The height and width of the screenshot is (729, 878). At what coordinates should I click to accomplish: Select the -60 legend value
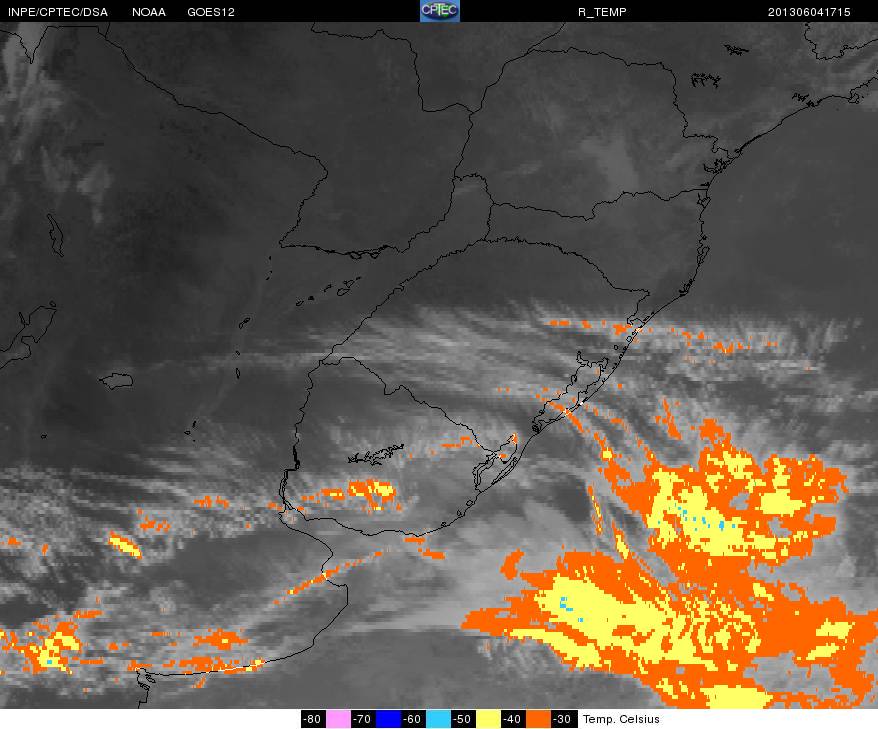pos(413,719)
